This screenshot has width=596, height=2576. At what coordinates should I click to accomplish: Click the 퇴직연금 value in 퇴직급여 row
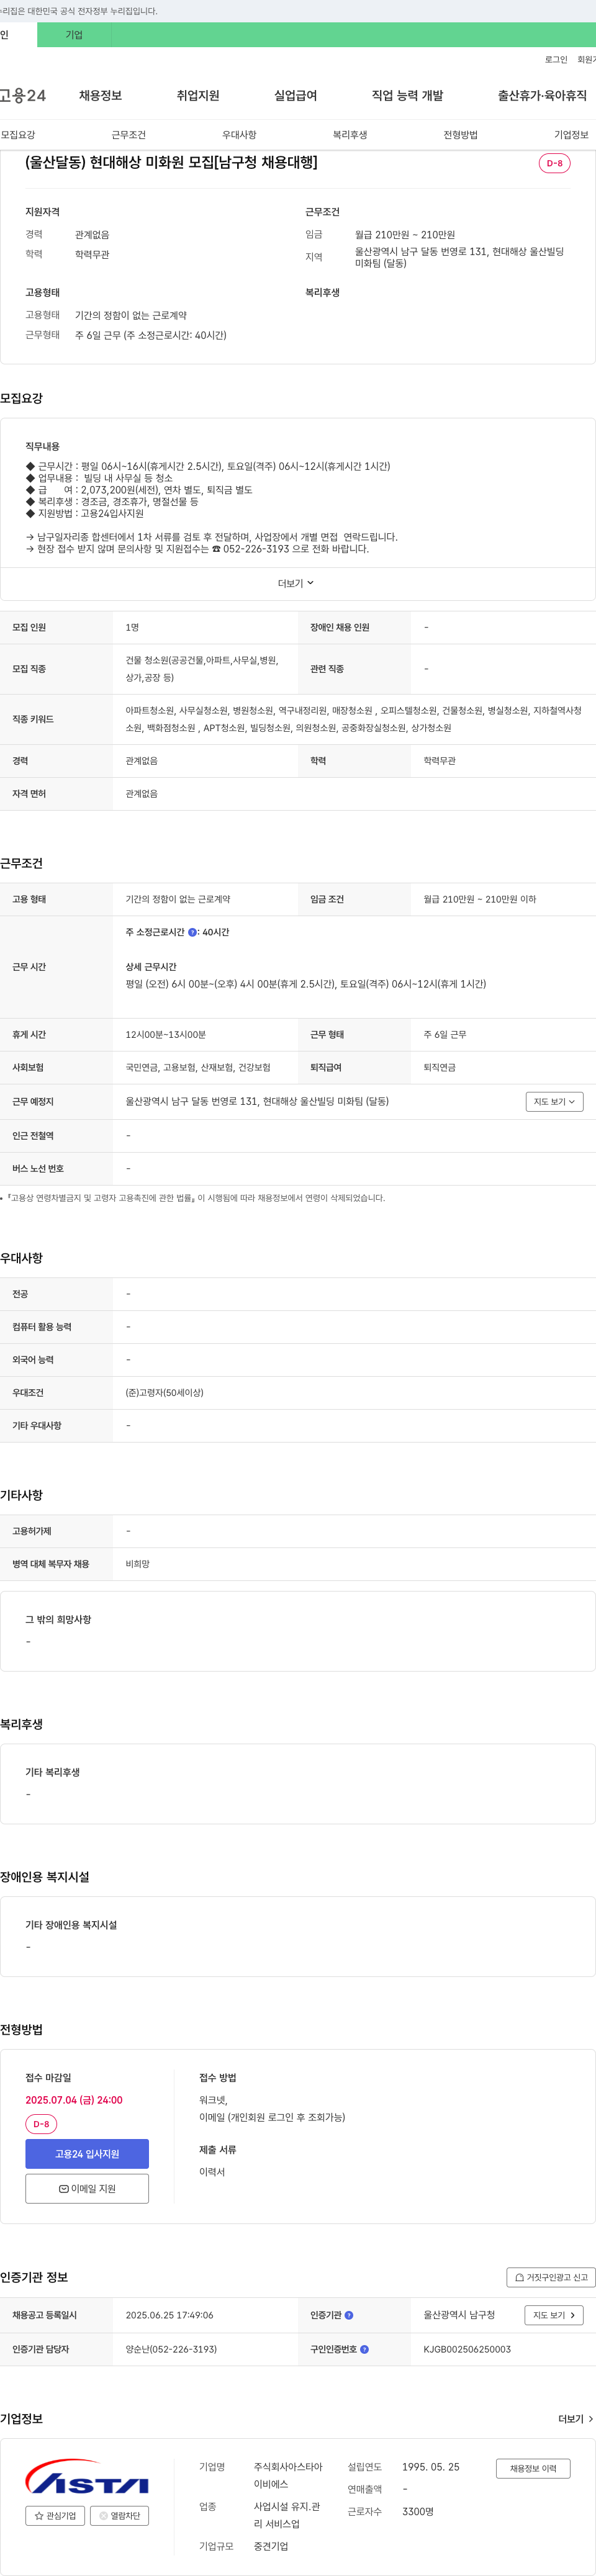(x=439, y=1067)
